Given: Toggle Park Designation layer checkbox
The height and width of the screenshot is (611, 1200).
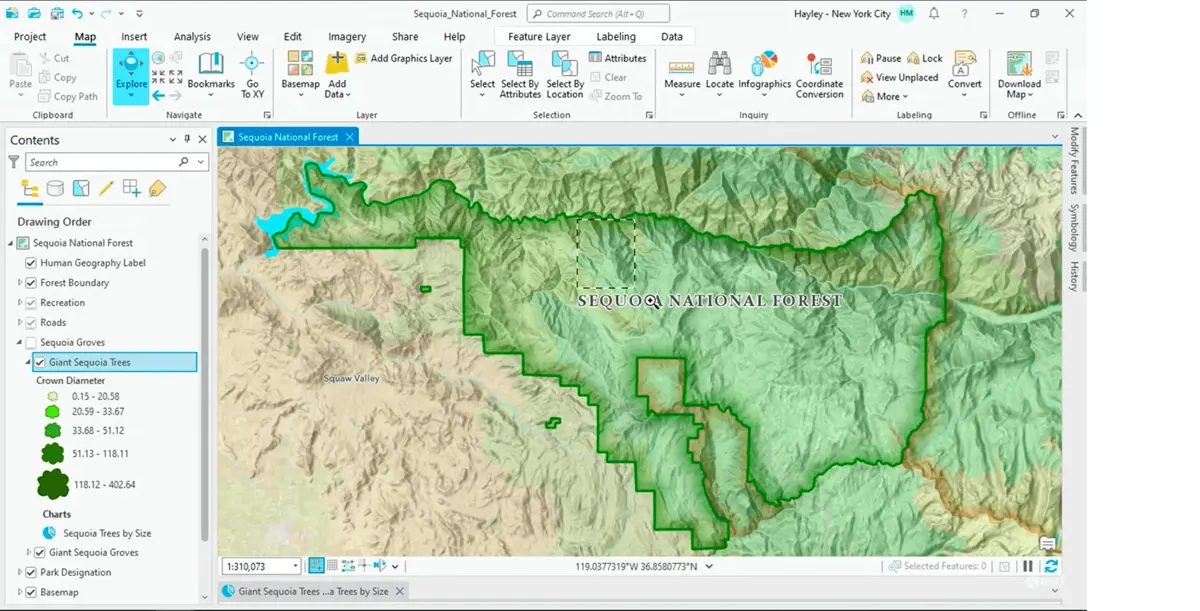Looking at the screenshot, I should pyautogui.click(x=31, y=572).
